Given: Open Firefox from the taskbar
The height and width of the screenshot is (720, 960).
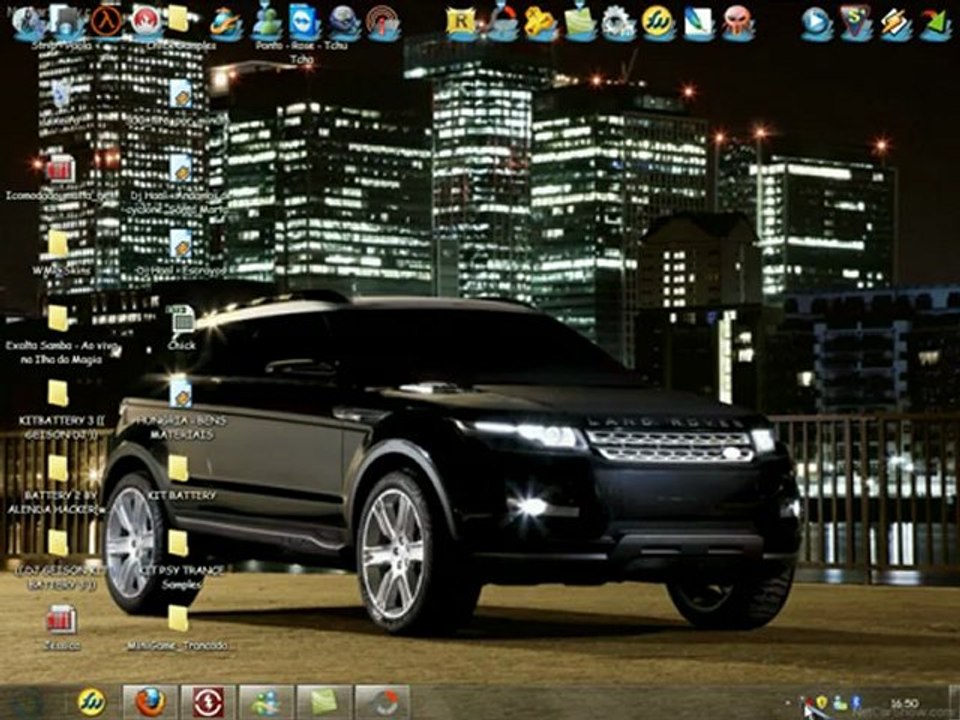Looking at the screenshot, I should [150, 702].
